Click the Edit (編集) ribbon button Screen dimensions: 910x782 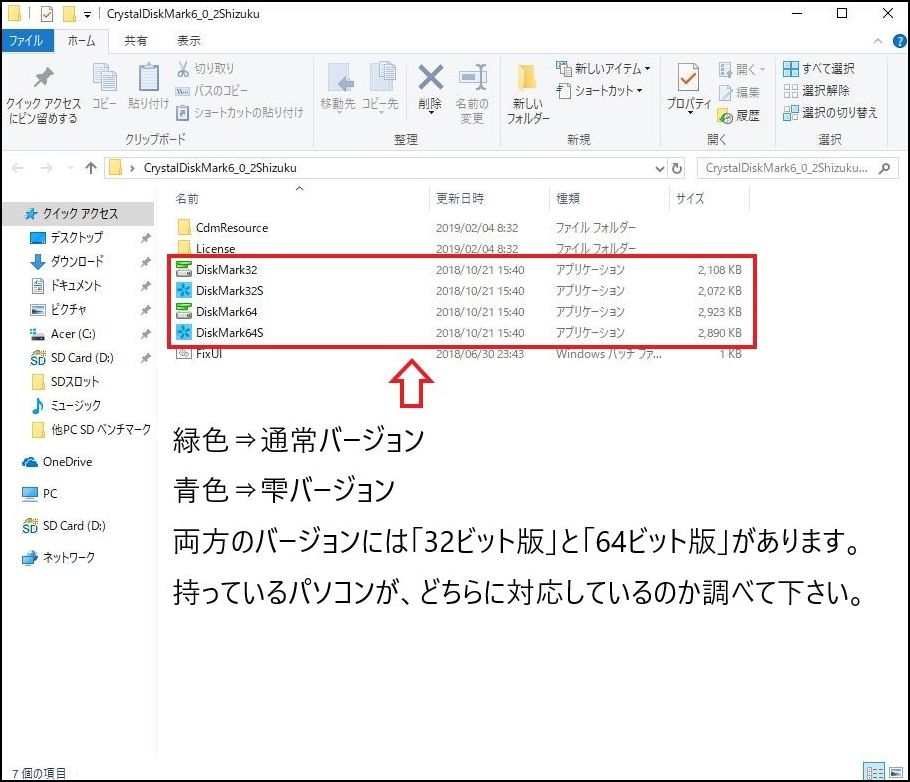click(739, 92)
